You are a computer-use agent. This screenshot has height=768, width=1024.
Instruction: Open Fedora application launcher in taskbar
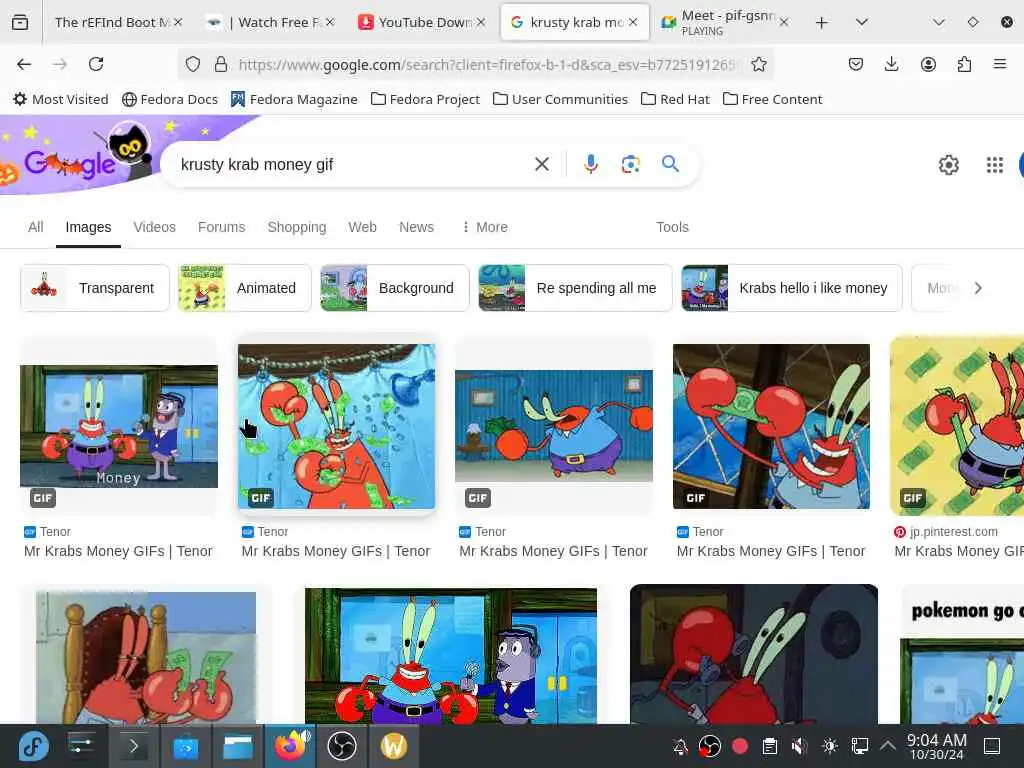[33, 746]
